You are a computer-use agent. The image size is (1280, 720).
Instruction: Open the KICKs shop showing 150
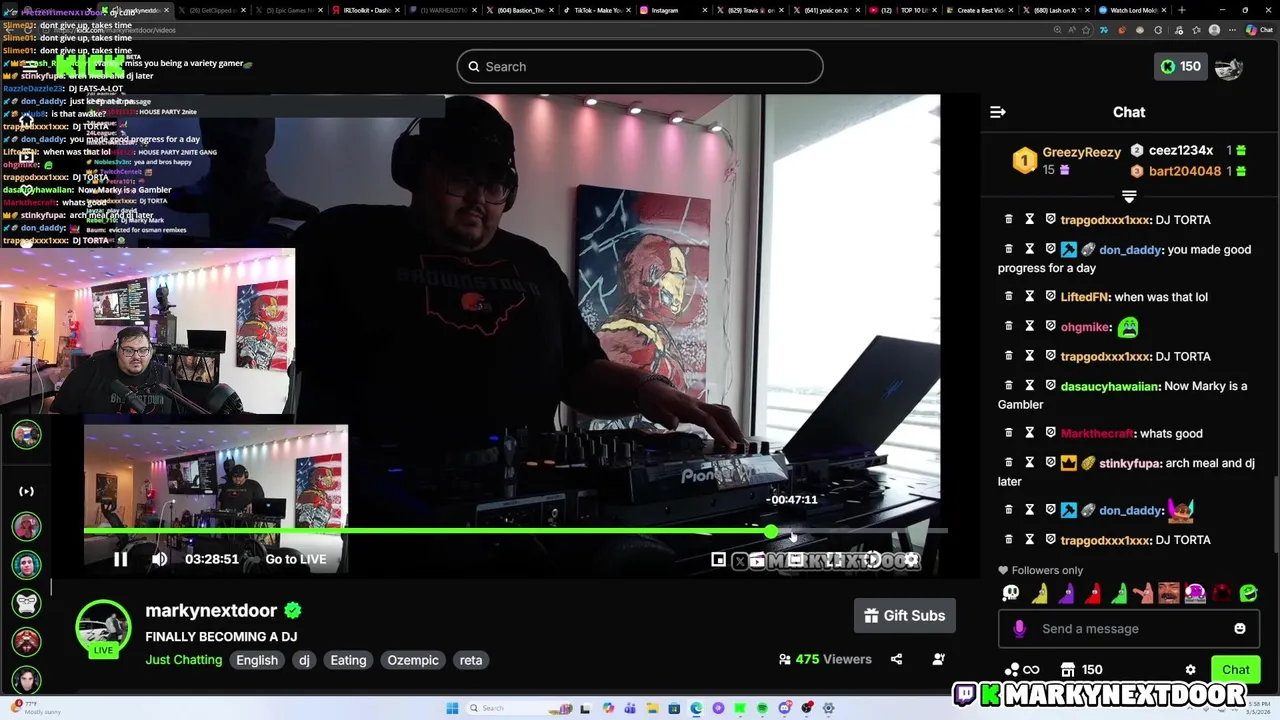coord(1081,670)
